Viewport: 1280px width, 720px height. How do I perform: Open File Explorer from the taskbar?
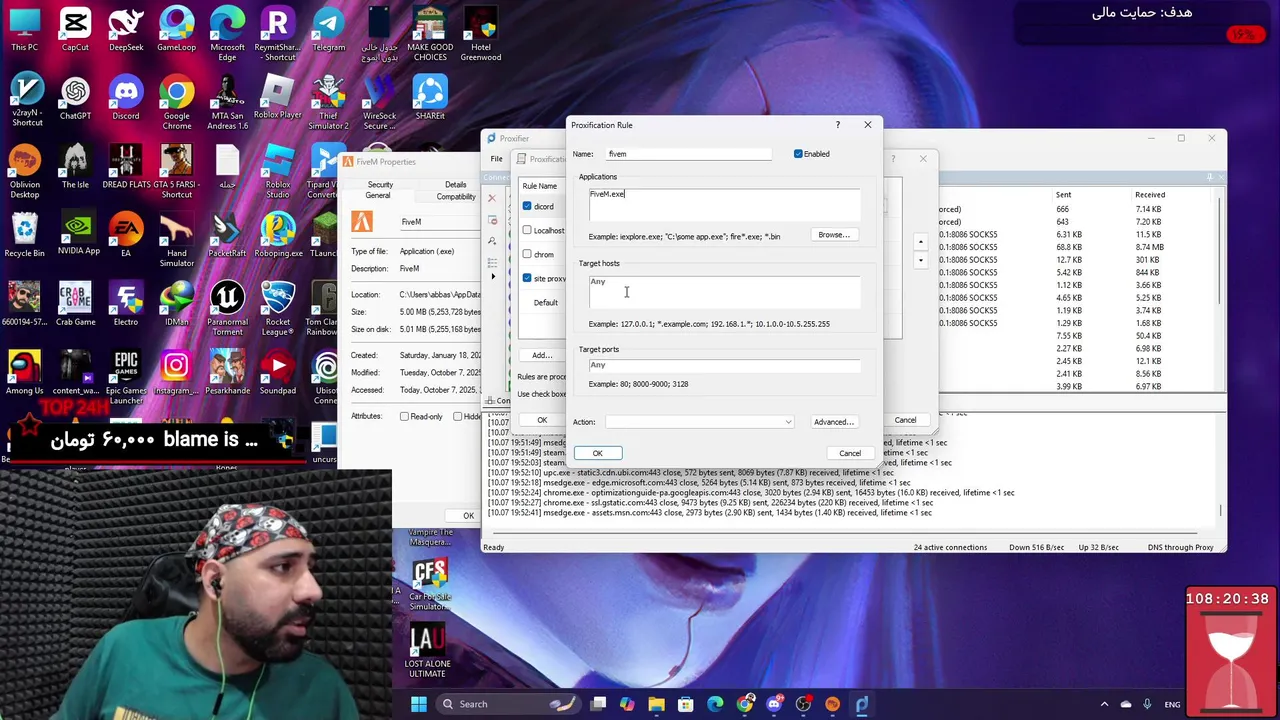(657, 704)
